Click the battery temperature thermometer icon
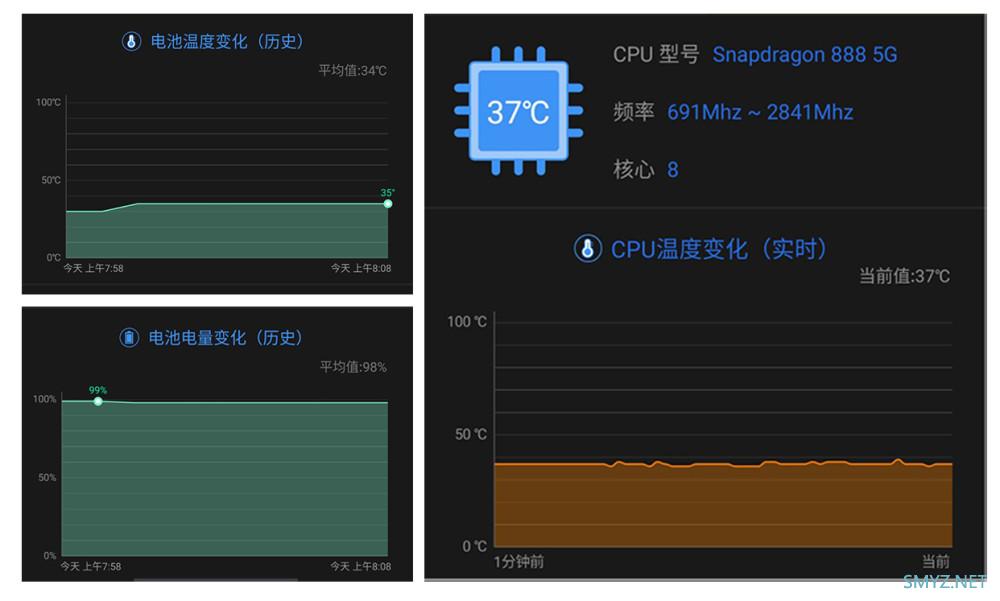 point(131,42)
